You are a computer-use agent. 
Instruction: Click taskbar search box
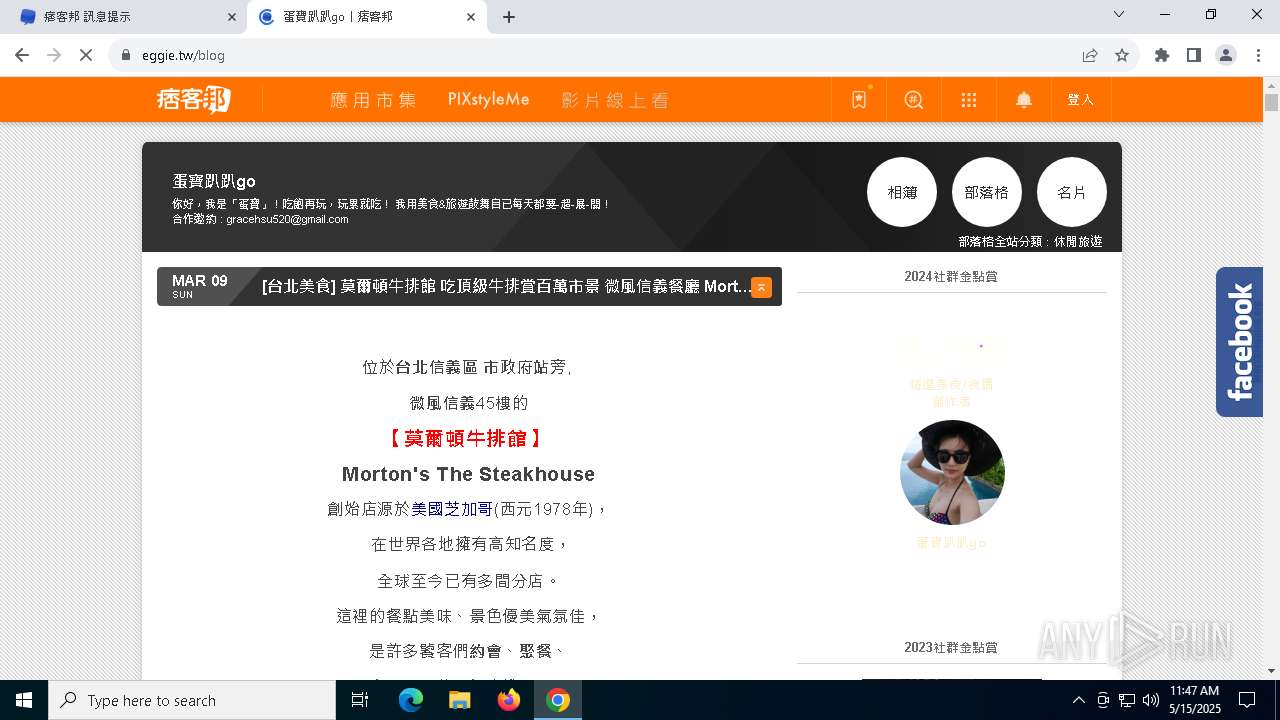click(192, 700)
